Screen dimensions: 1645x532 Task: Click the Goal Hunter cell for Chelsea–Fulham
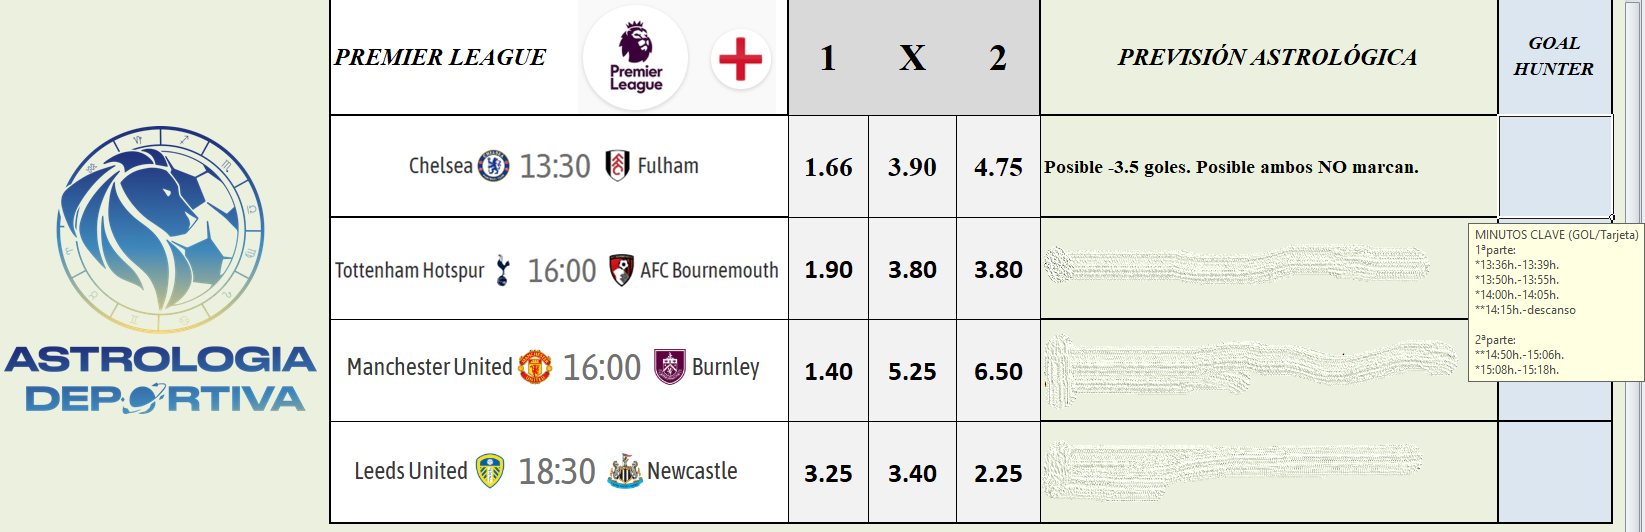[1555, 166]
